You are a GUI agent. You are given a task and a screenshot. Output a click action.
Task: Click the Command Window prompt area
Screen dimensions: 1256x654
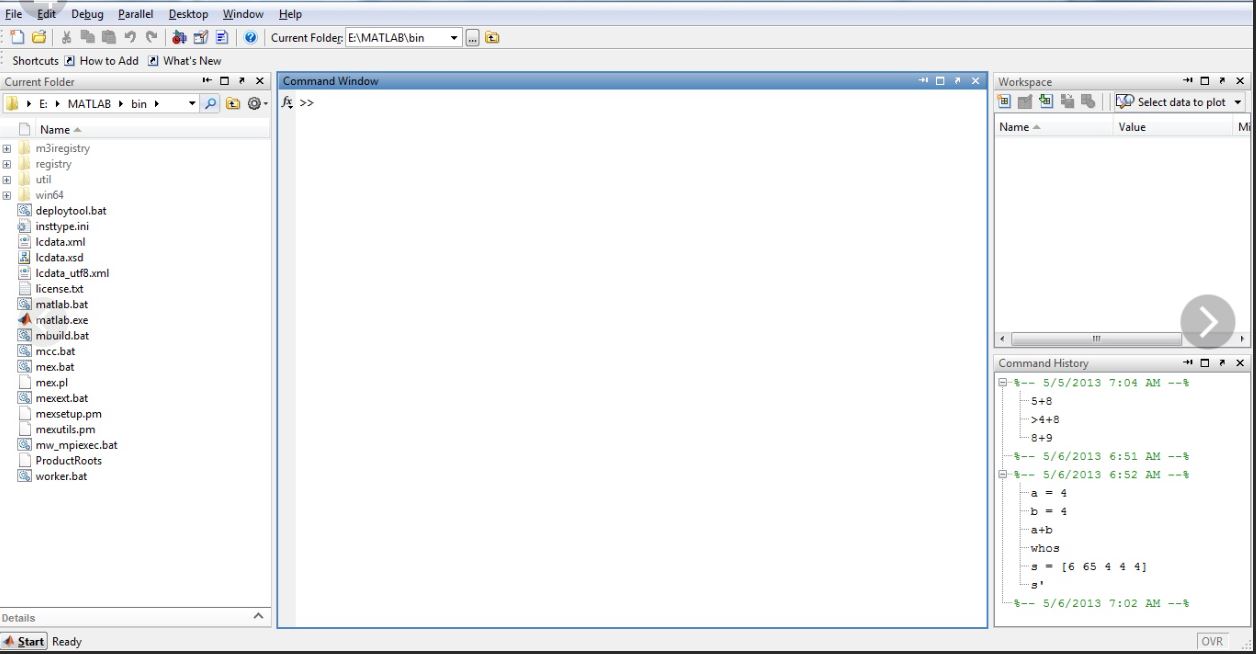(640, 359)
